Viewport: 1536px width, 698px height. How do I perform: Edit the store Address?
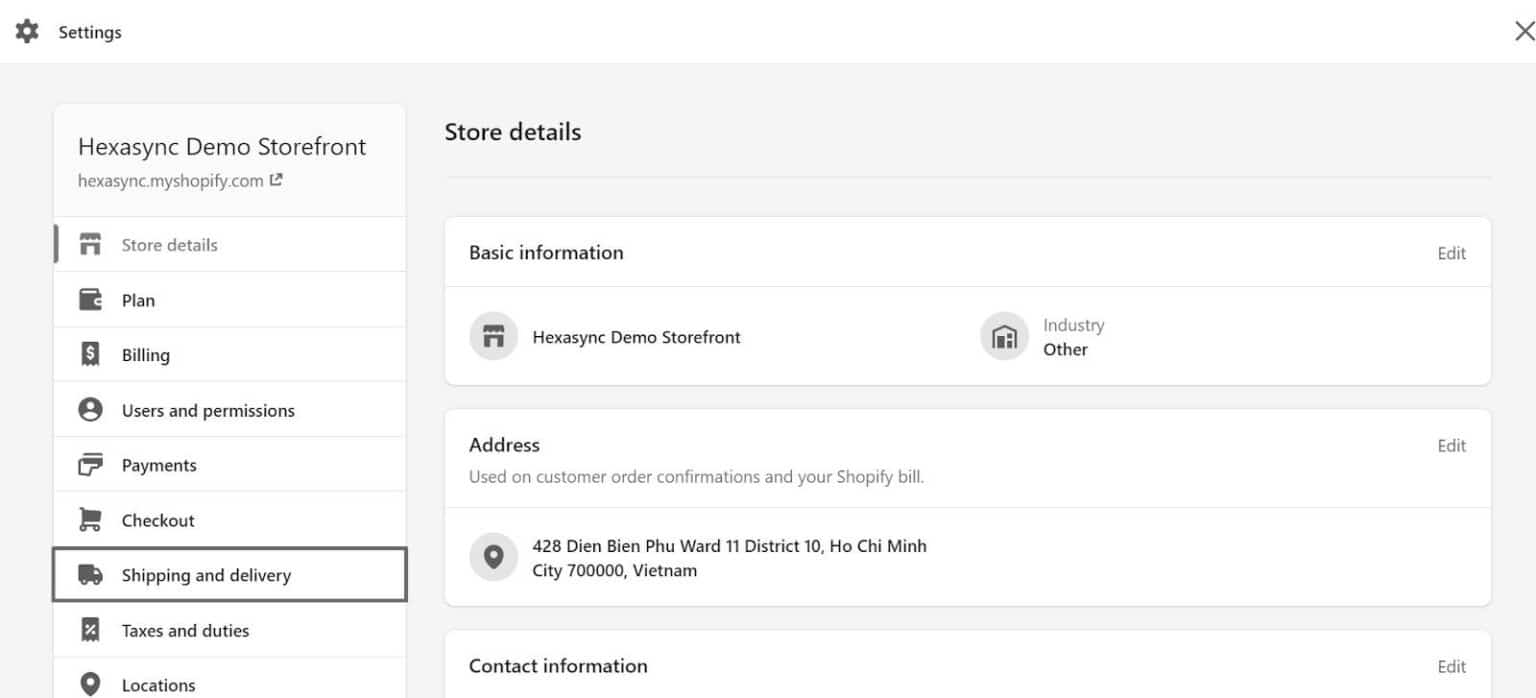(1451, 445)
